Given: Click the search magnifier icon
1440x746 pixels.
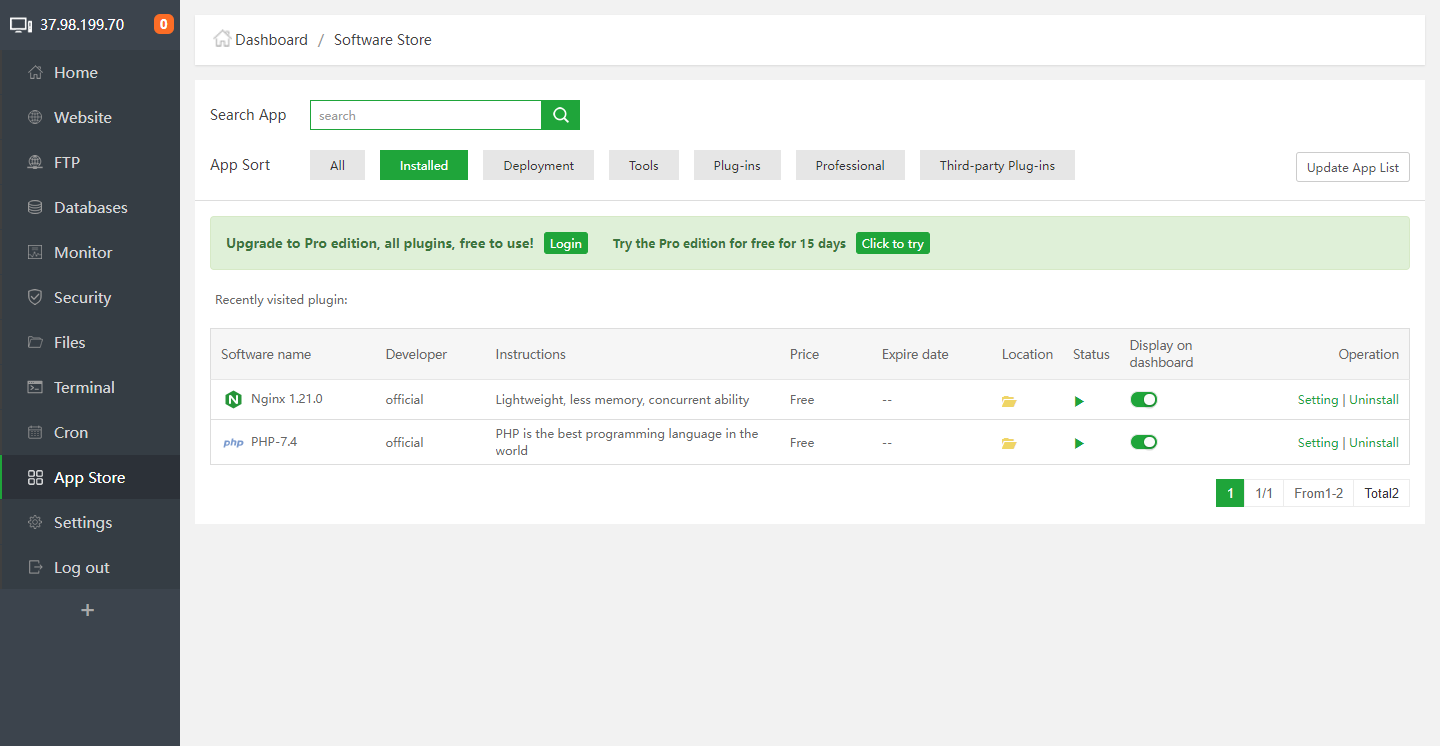Looking at the screenshot, I should pos(560,114).
